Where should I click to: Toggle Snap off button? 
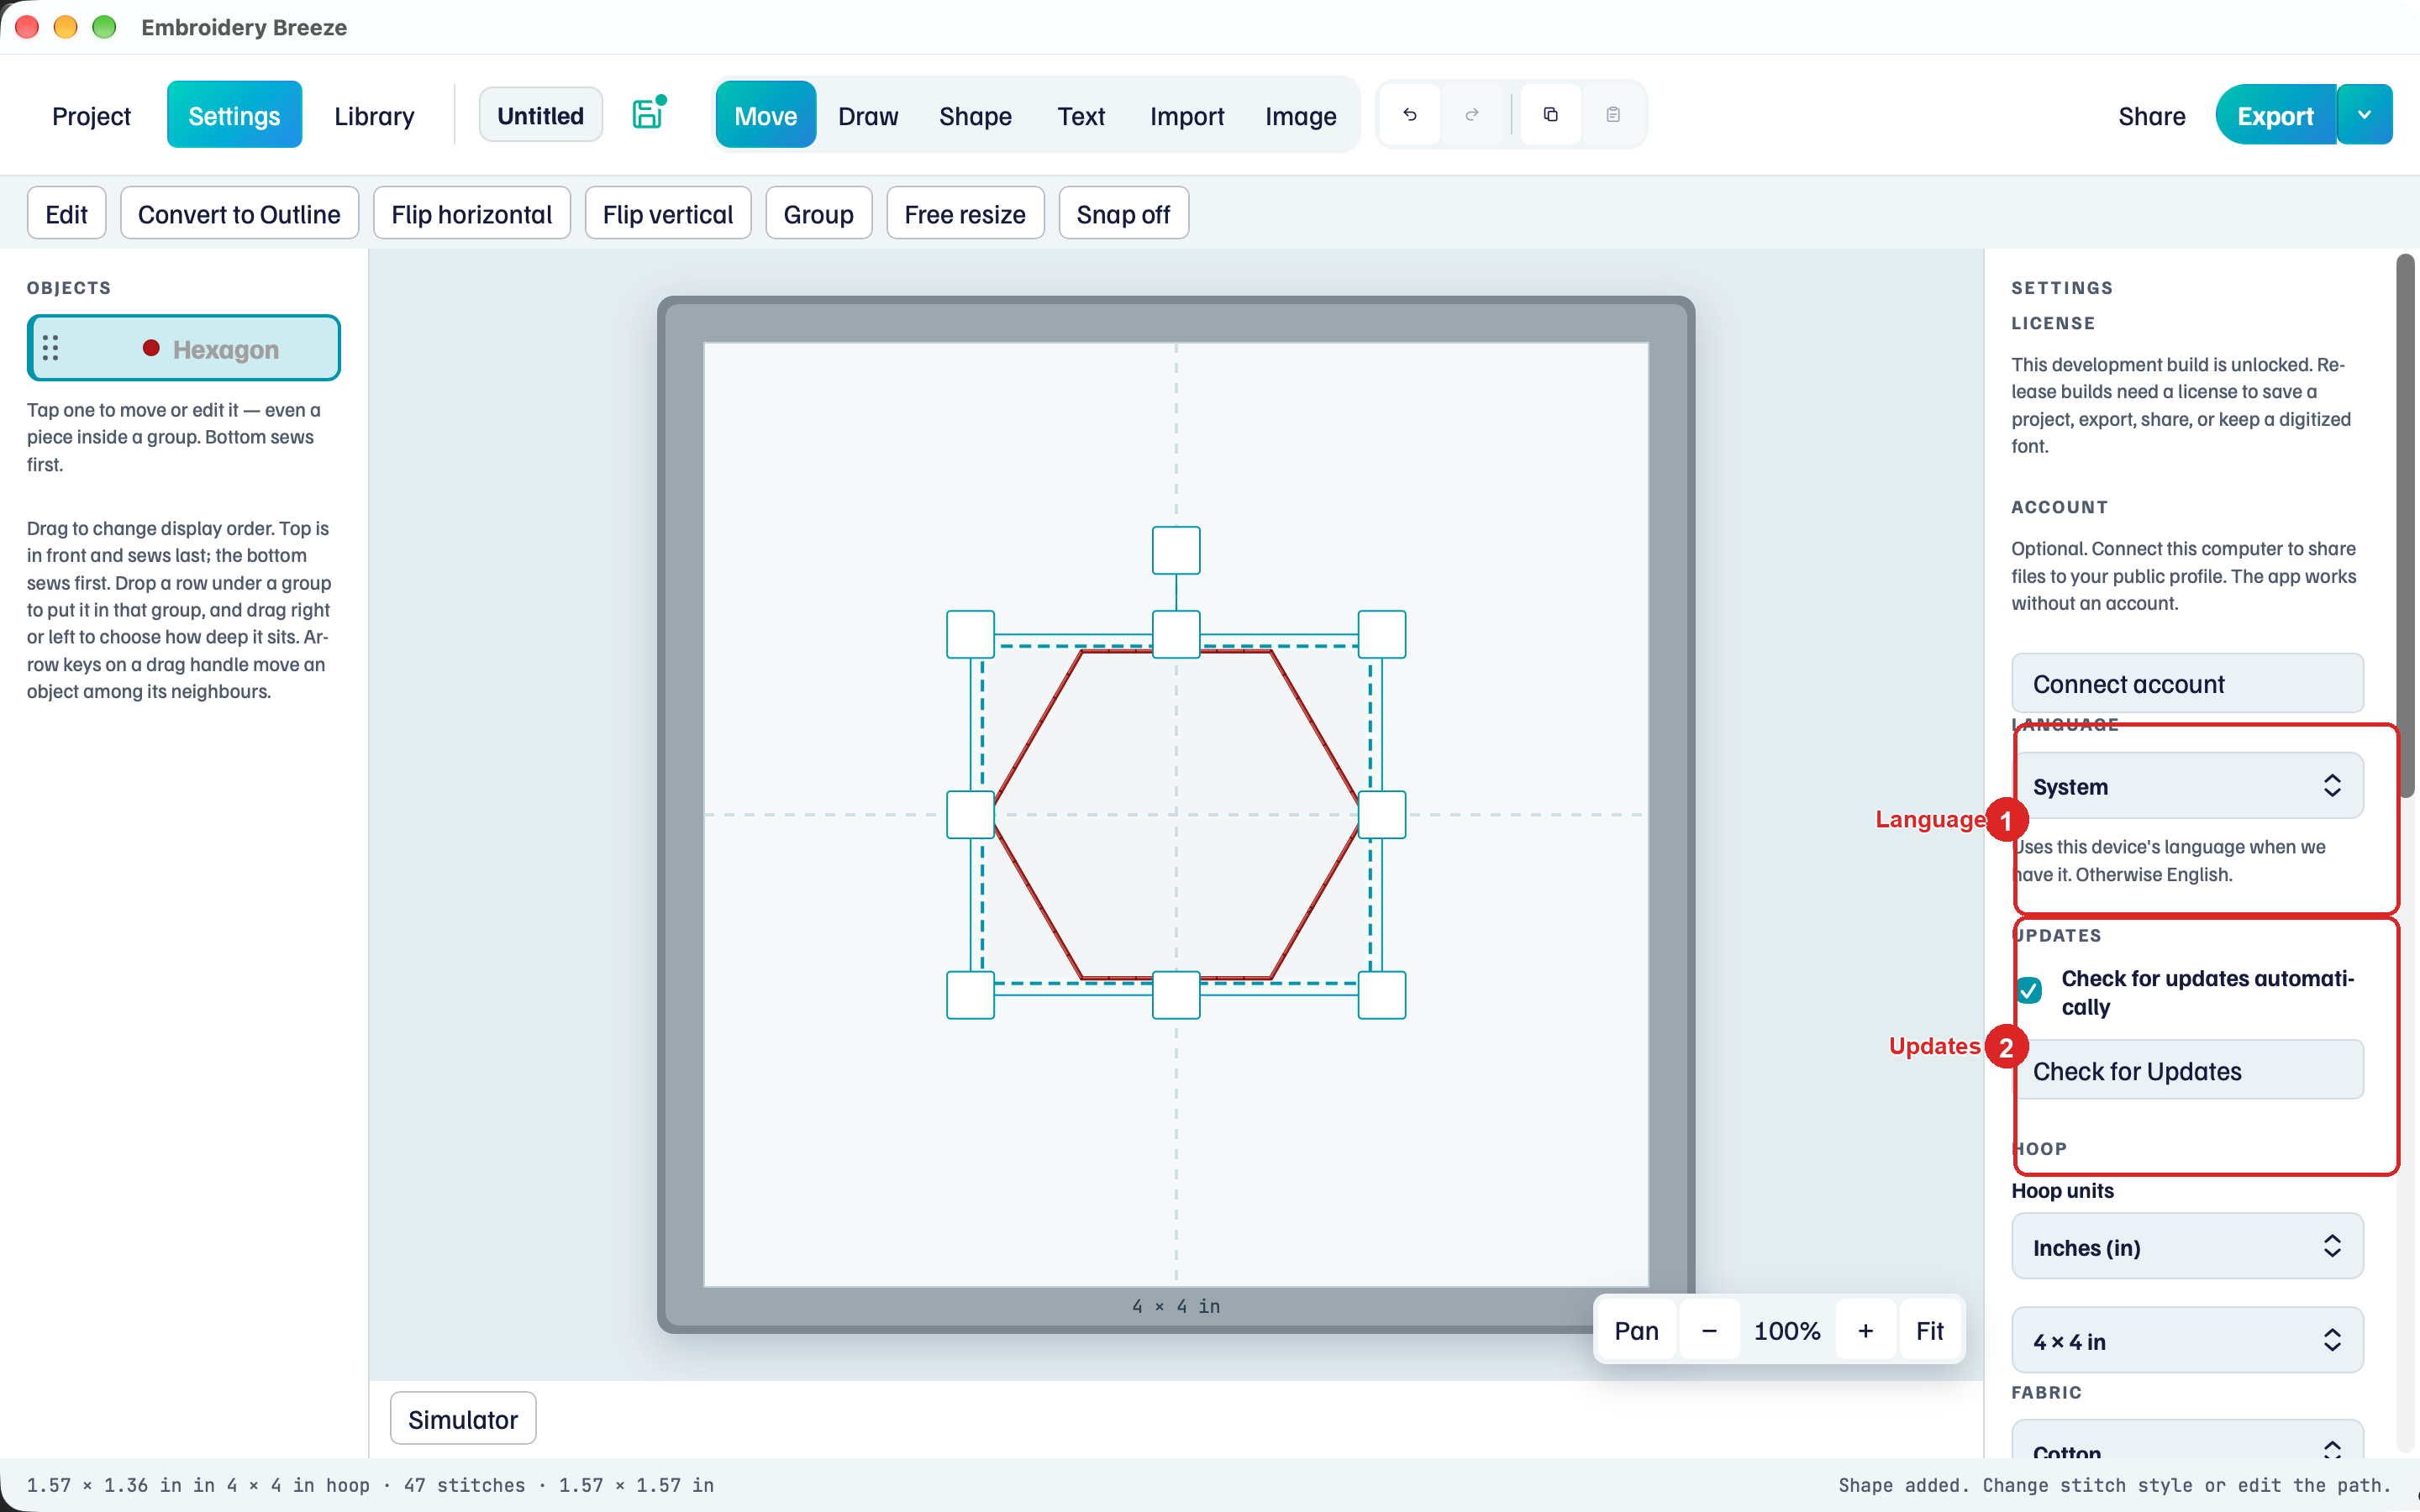tap(1123, 214)
